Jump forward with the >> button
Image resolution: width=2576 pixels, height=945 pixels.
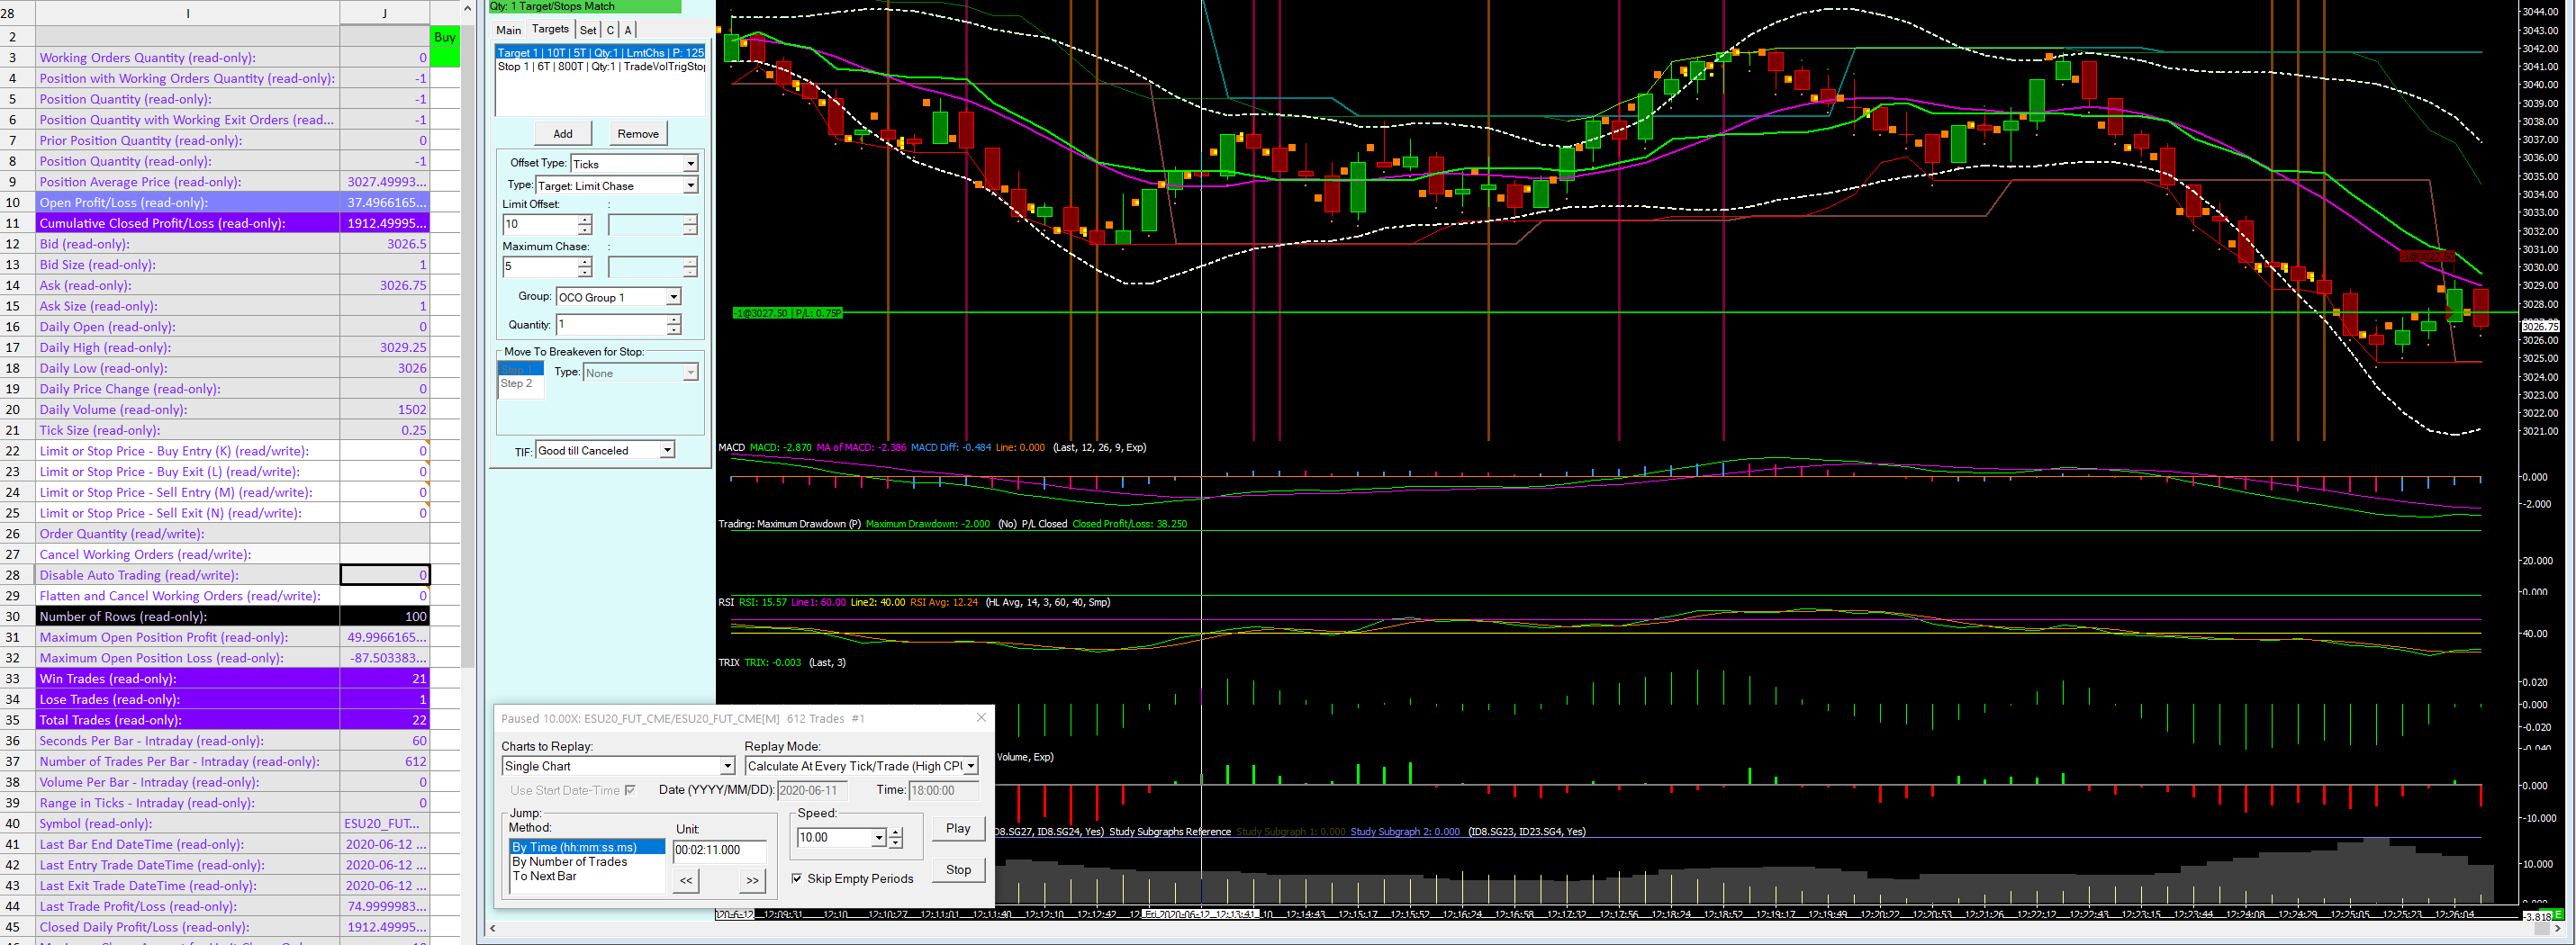[752, 880]
